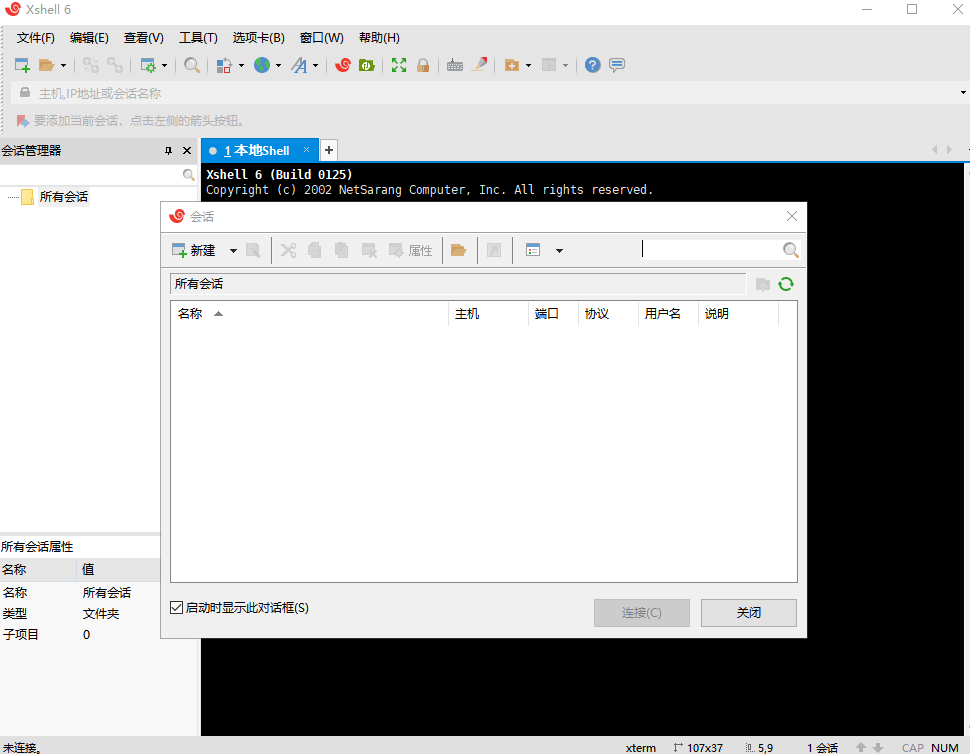Image resolution: width=970 pixels, height=754 pixels.
Task: Open the view mode dropdown in session dialog
Action: [x=559, y=250]
